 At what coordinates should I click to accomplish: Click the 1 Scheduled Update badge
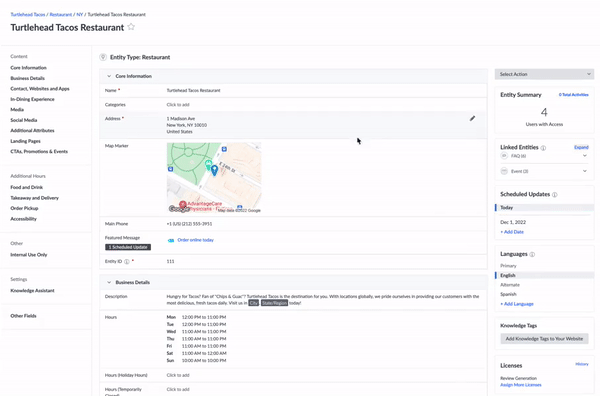pyautogui.click(x=128, y=247)
